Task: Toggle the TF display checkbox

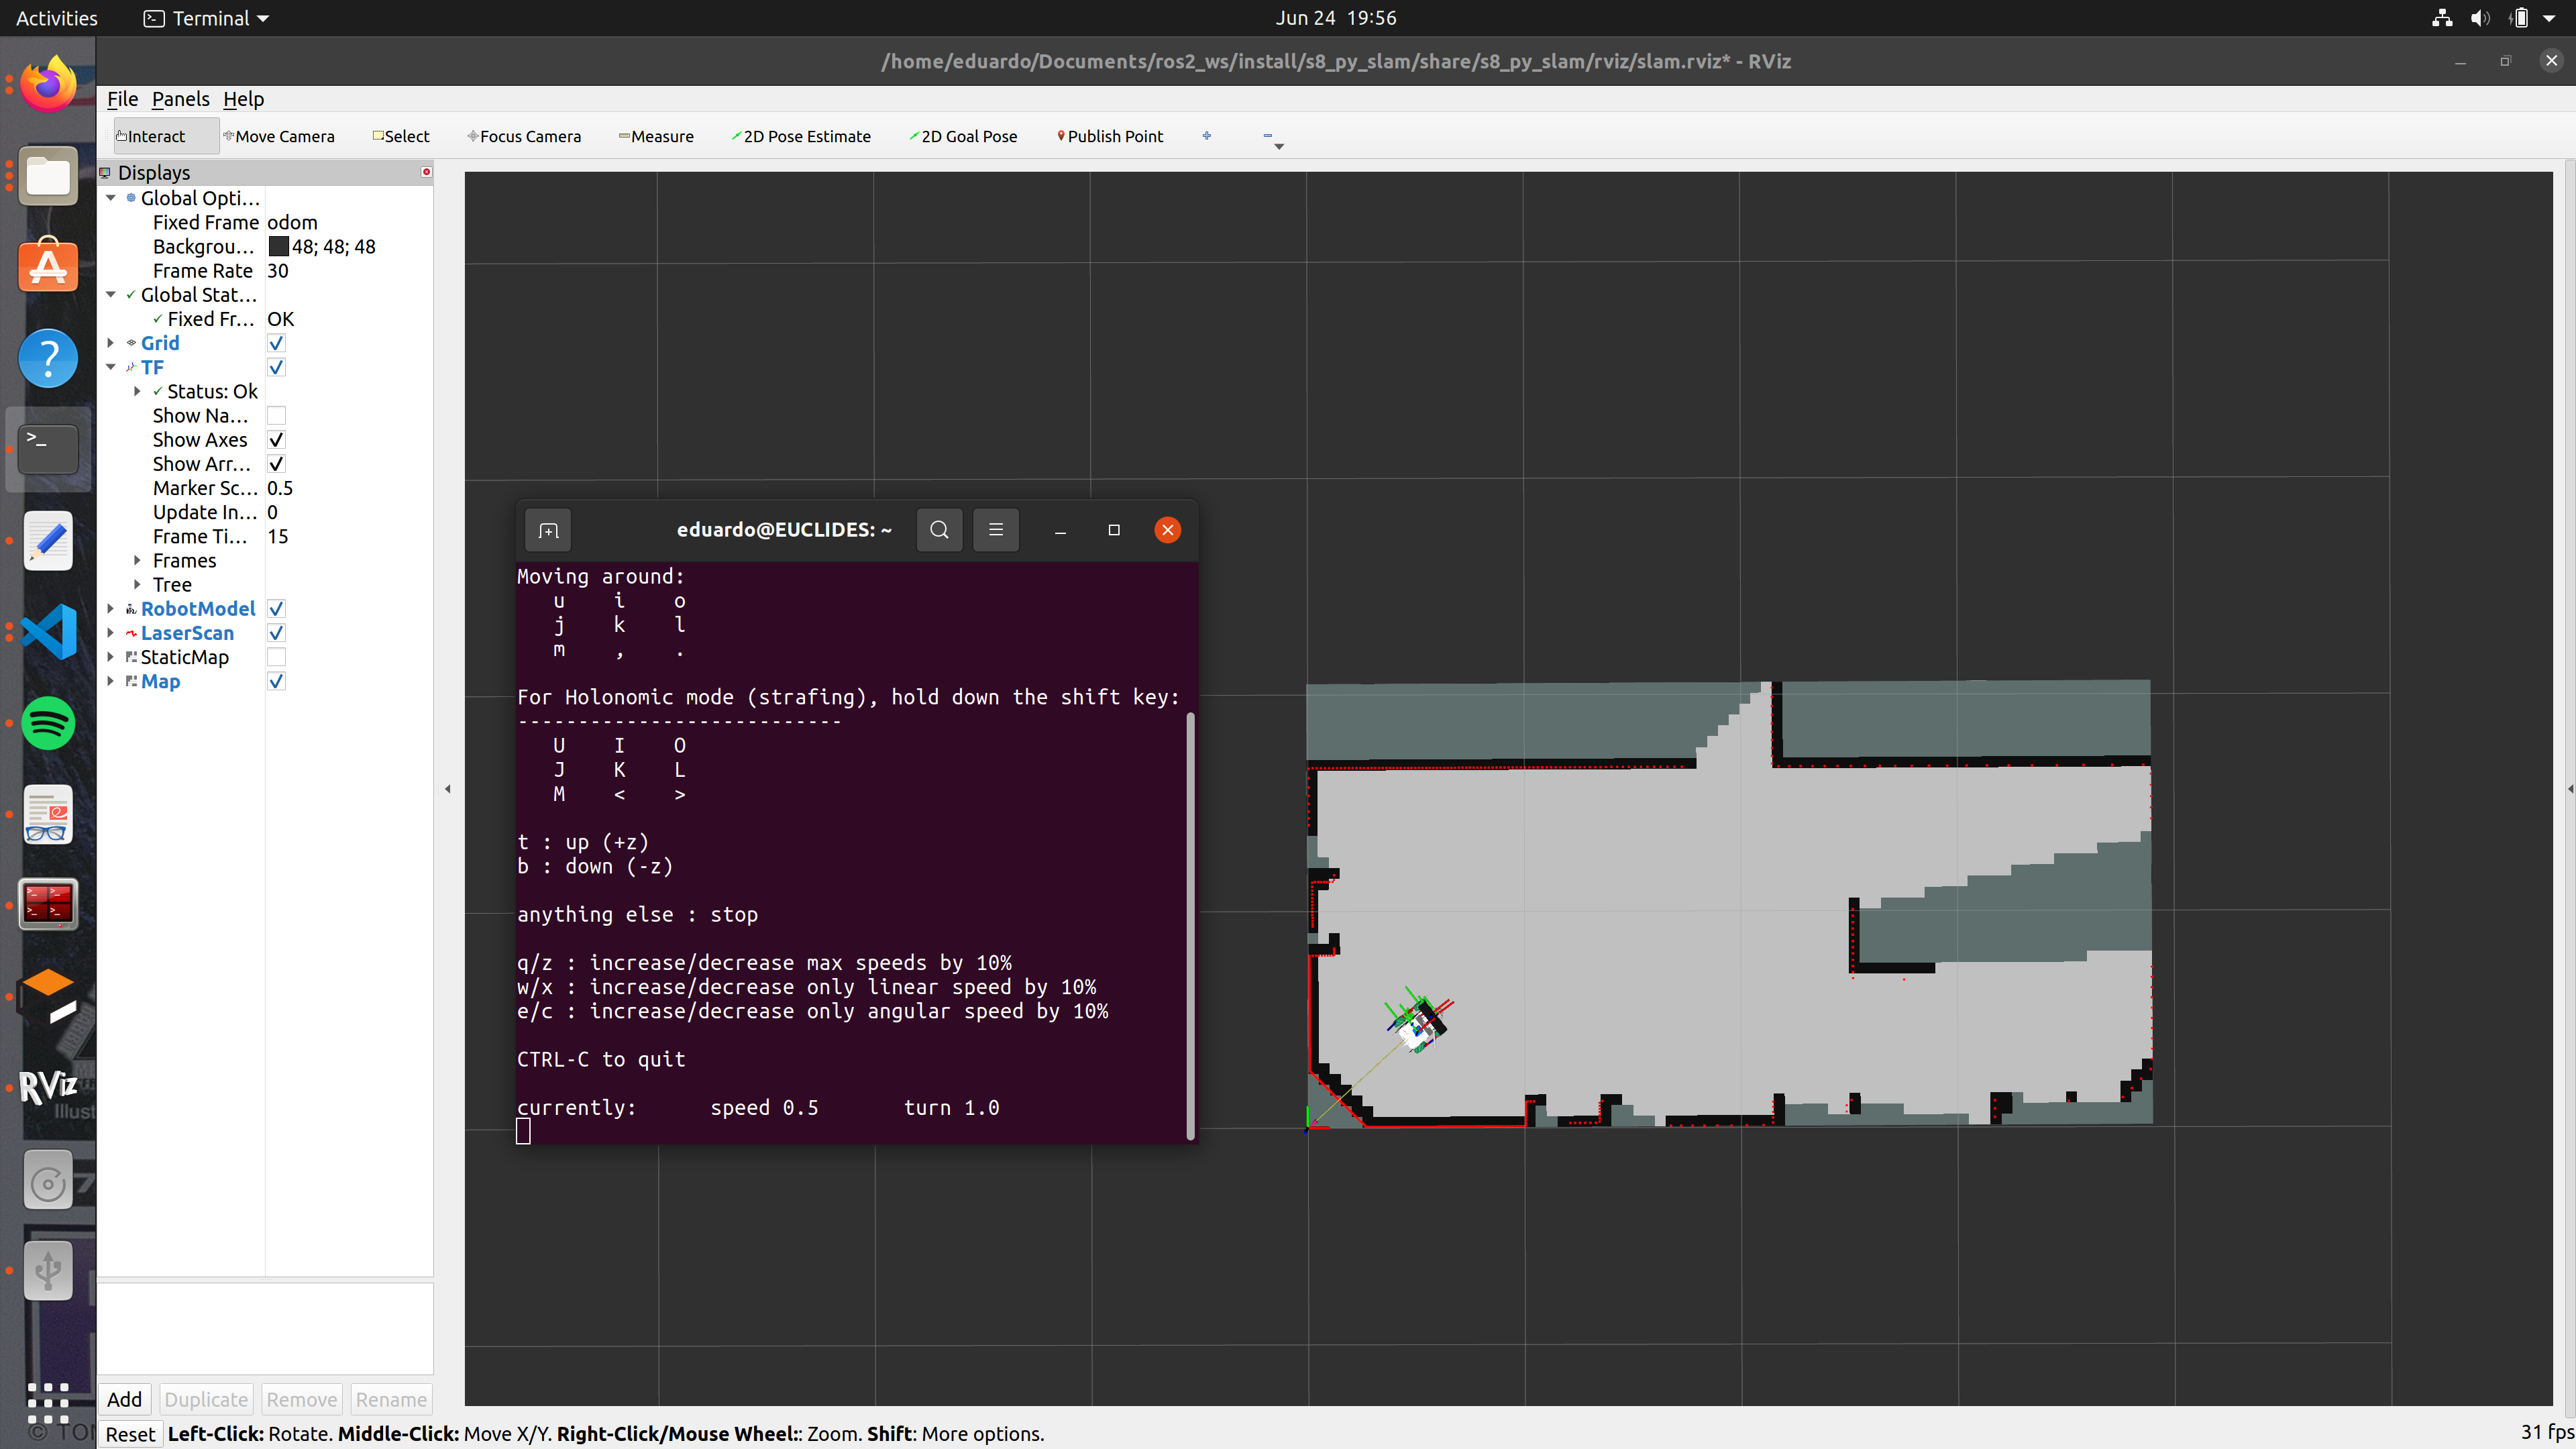Action: coord(277,367)
